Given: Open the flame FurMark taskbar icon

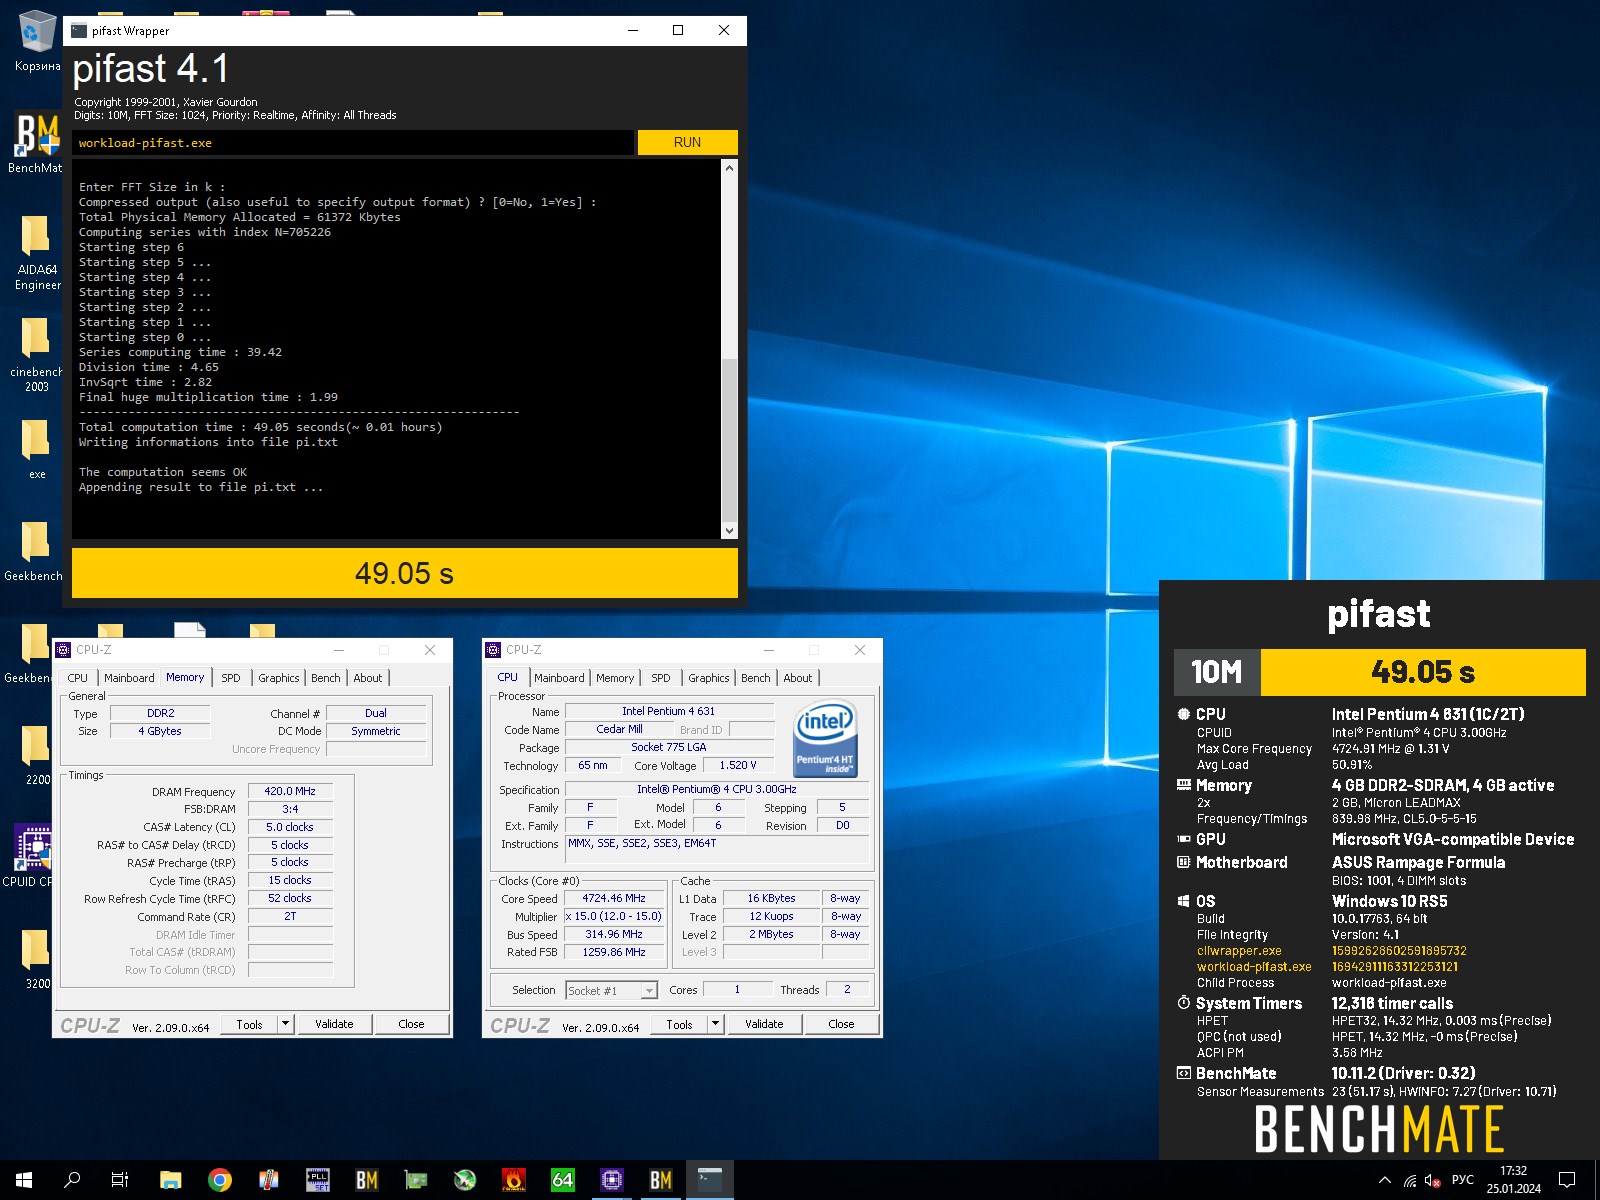Looking at the screenshot, I should pos(514,1180).
